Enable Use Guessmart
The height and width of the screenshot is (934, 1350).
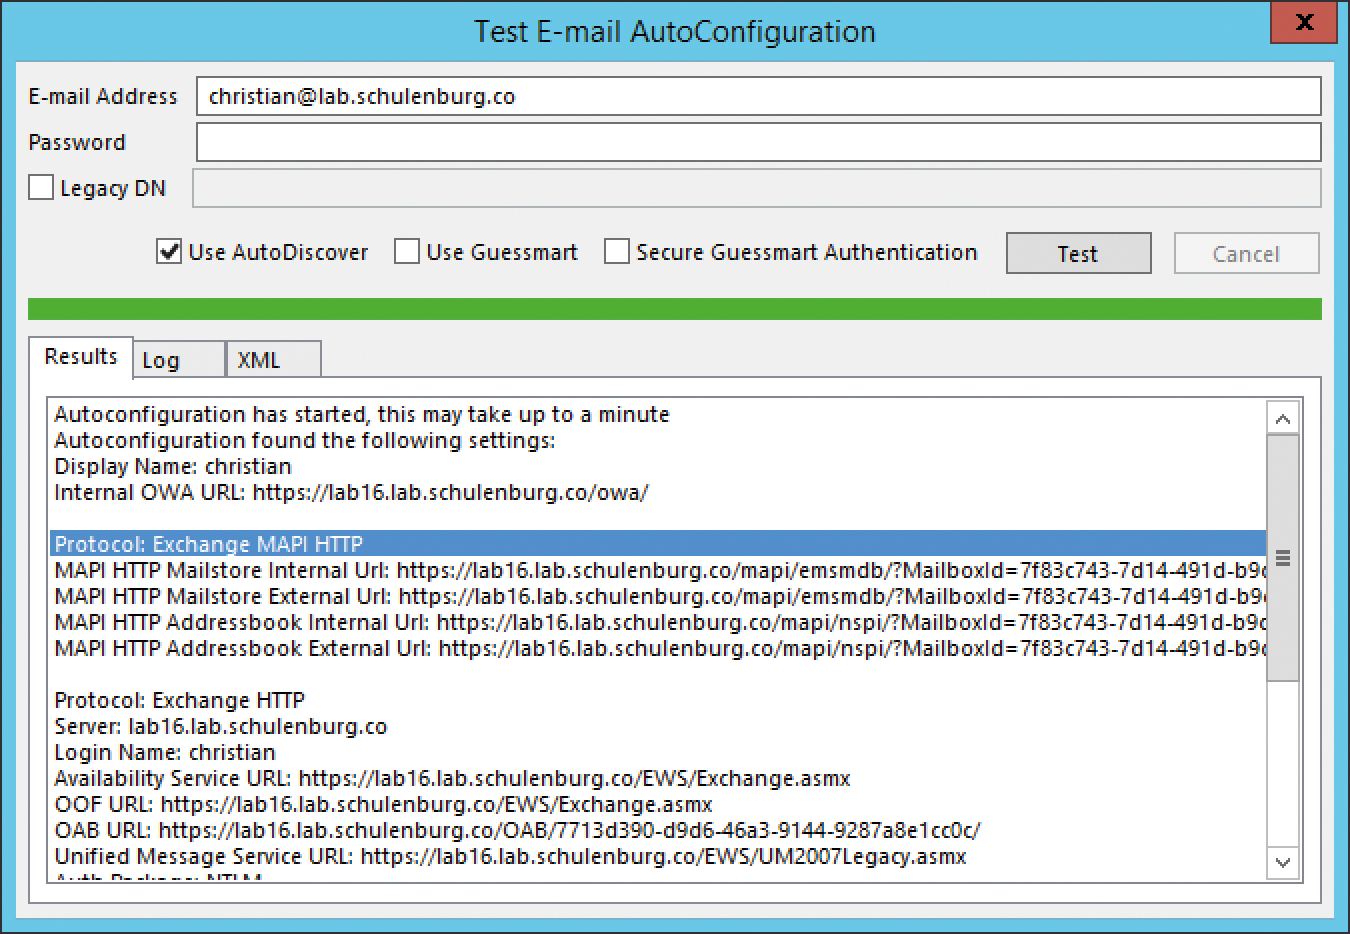click(x=406, y=252)
